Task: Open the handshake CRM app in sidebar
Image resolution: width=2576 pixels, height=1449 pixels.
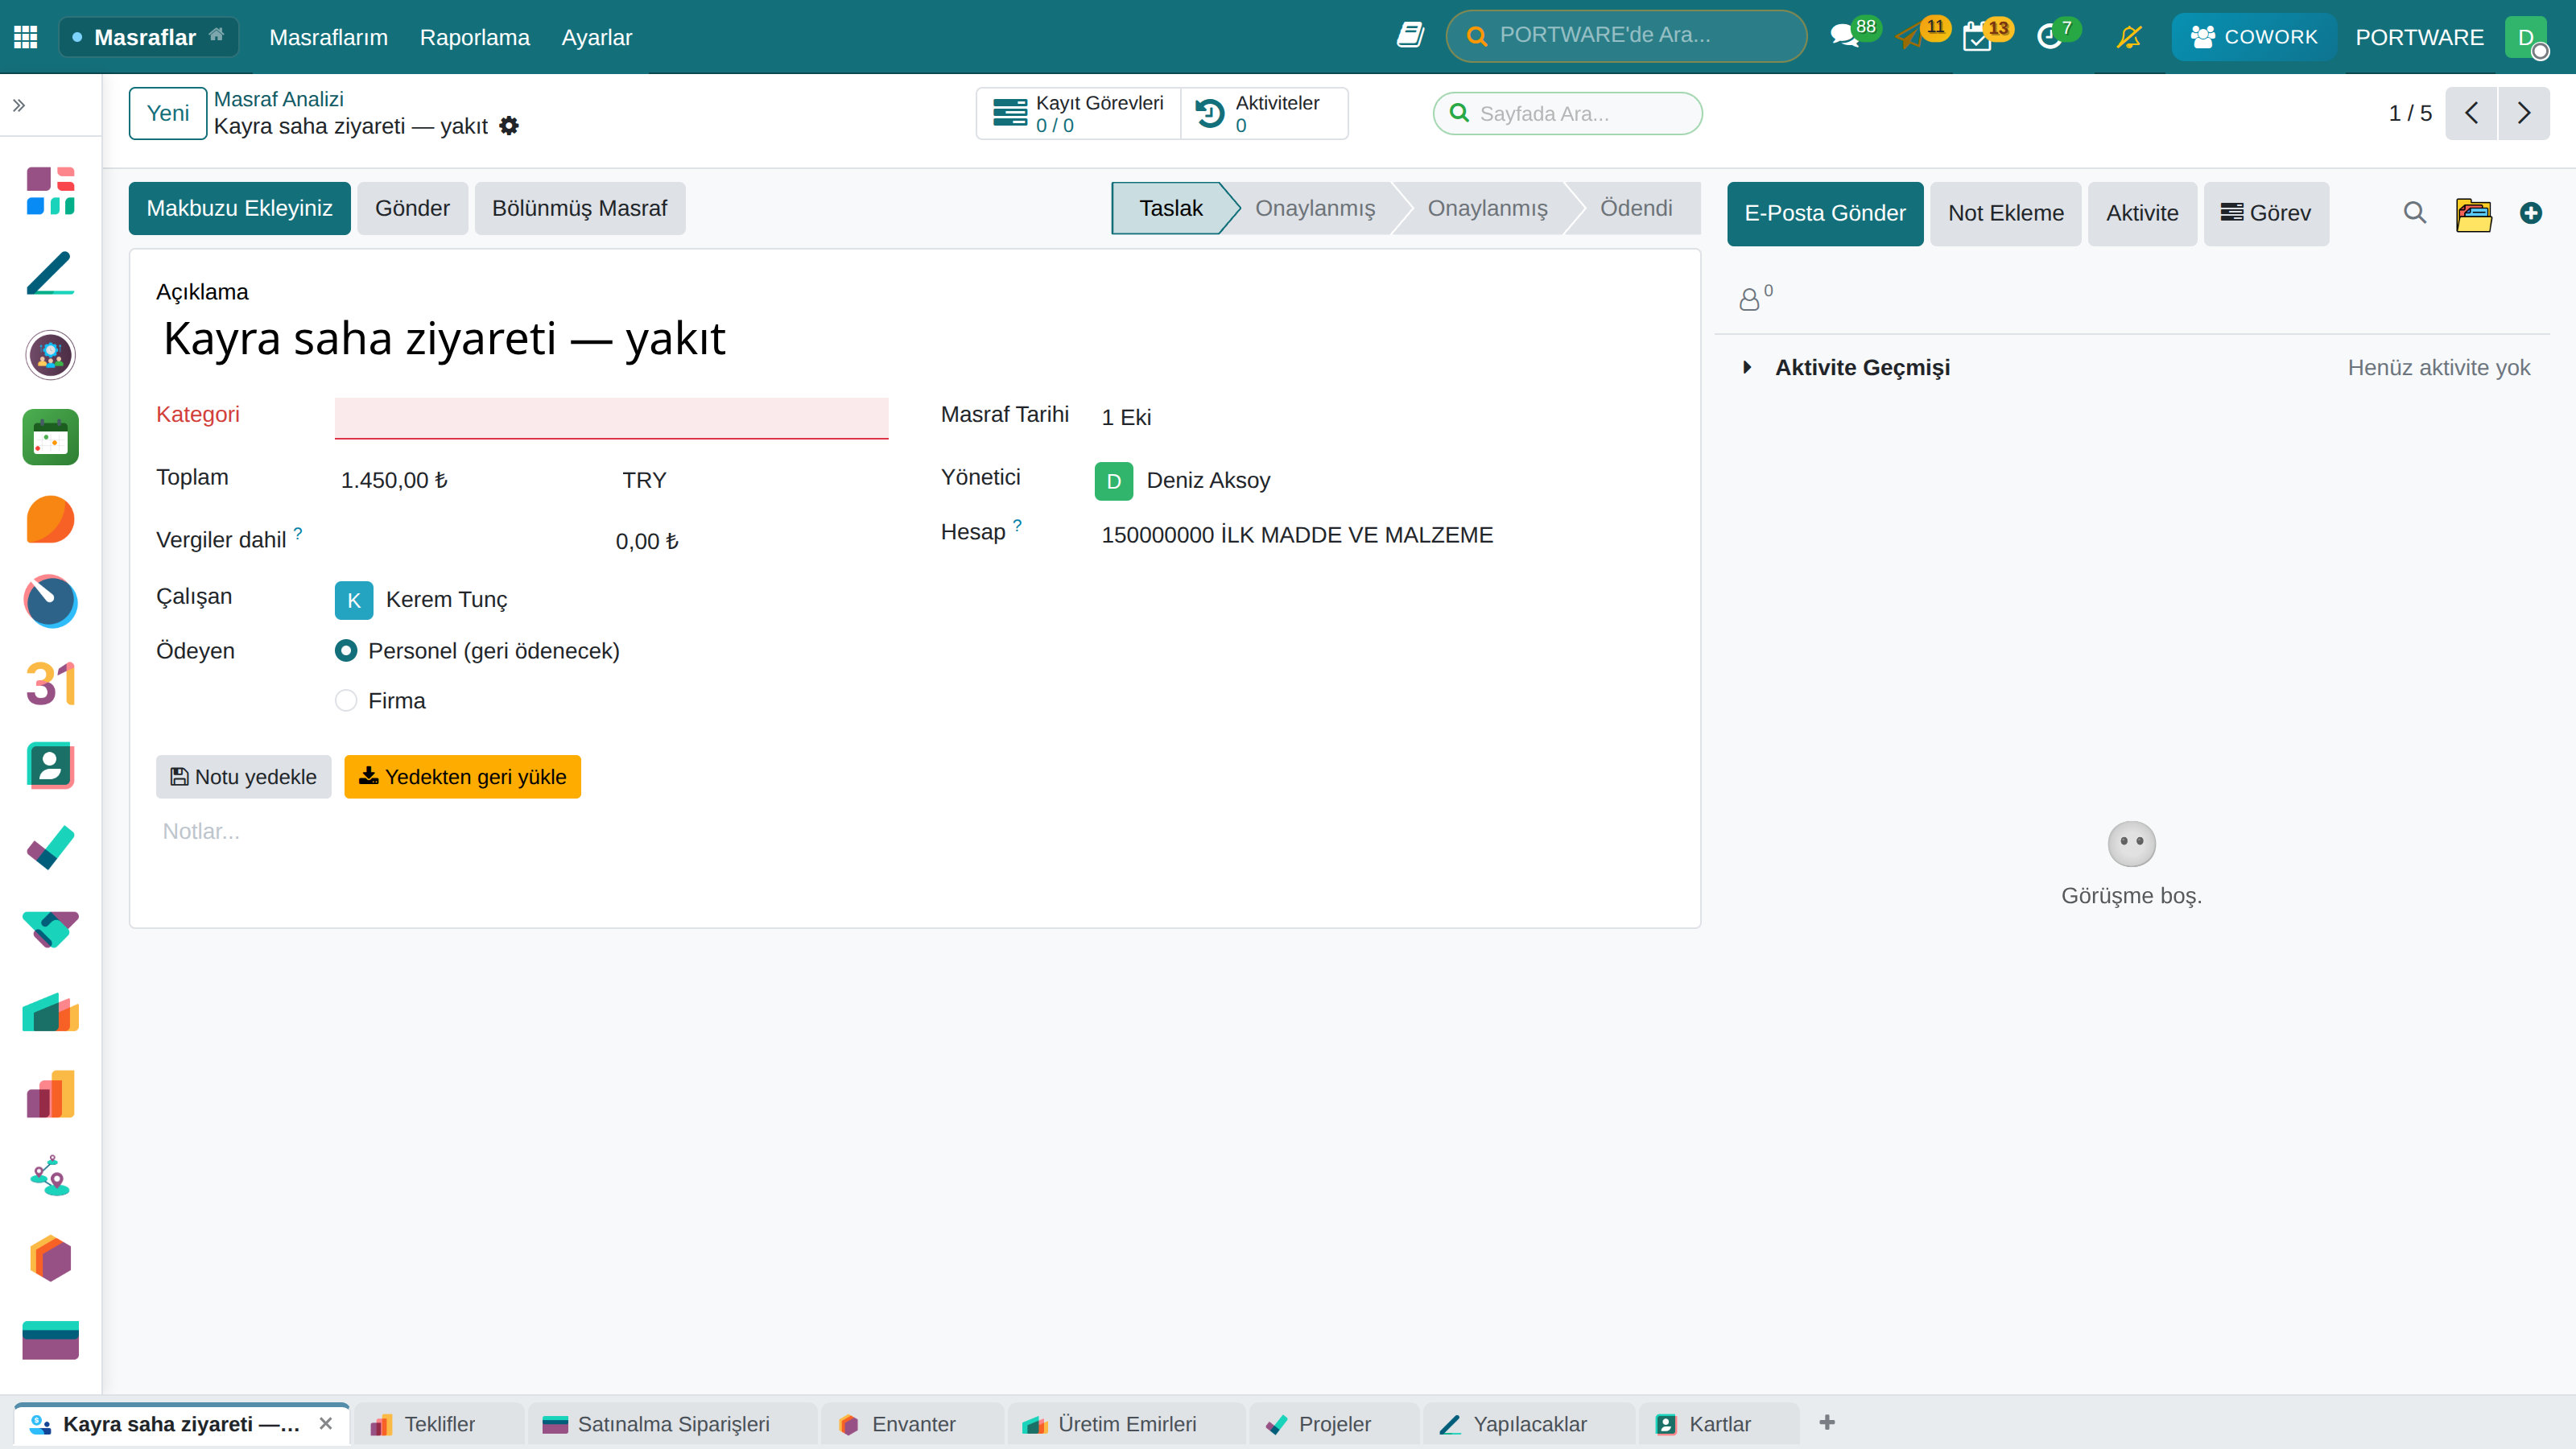Action: point(51,930)
